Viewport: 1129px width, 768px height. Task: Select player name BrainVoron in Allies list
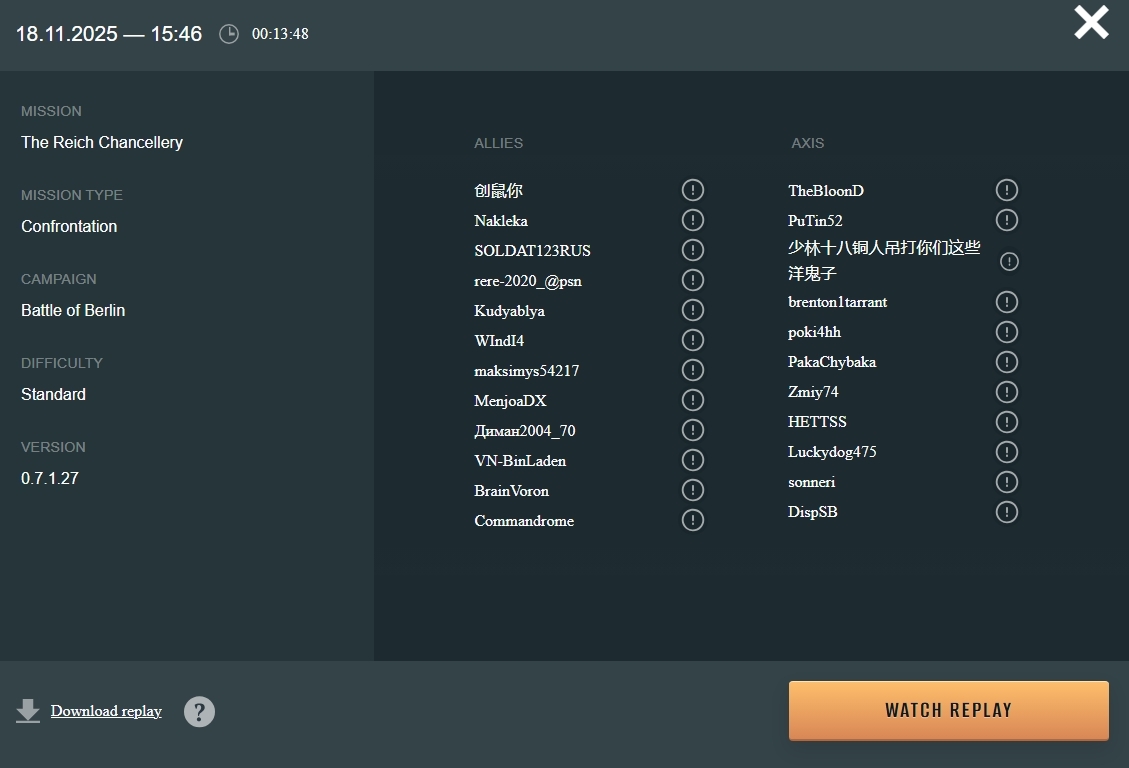pos(511,491)
